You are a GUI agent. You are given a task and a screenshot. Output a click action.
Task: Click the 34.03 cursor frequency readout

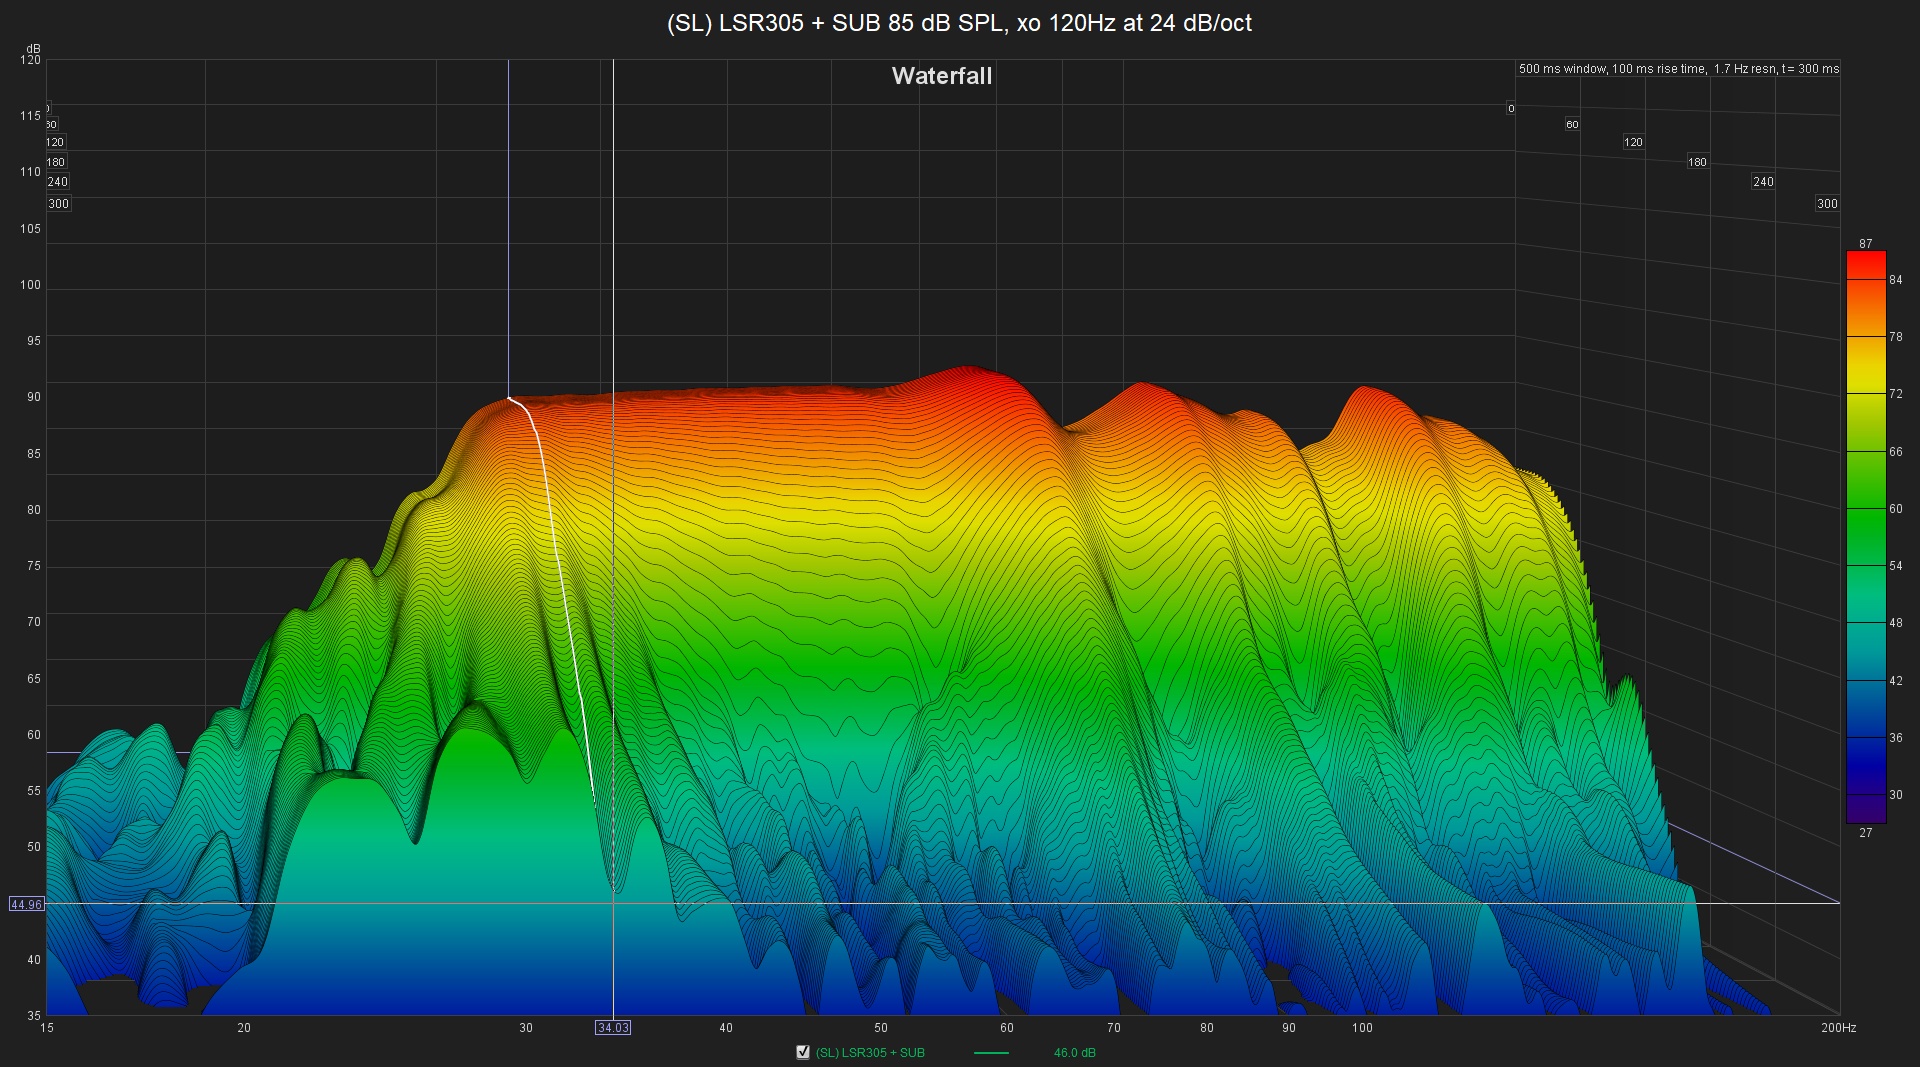click(613, 1028)
